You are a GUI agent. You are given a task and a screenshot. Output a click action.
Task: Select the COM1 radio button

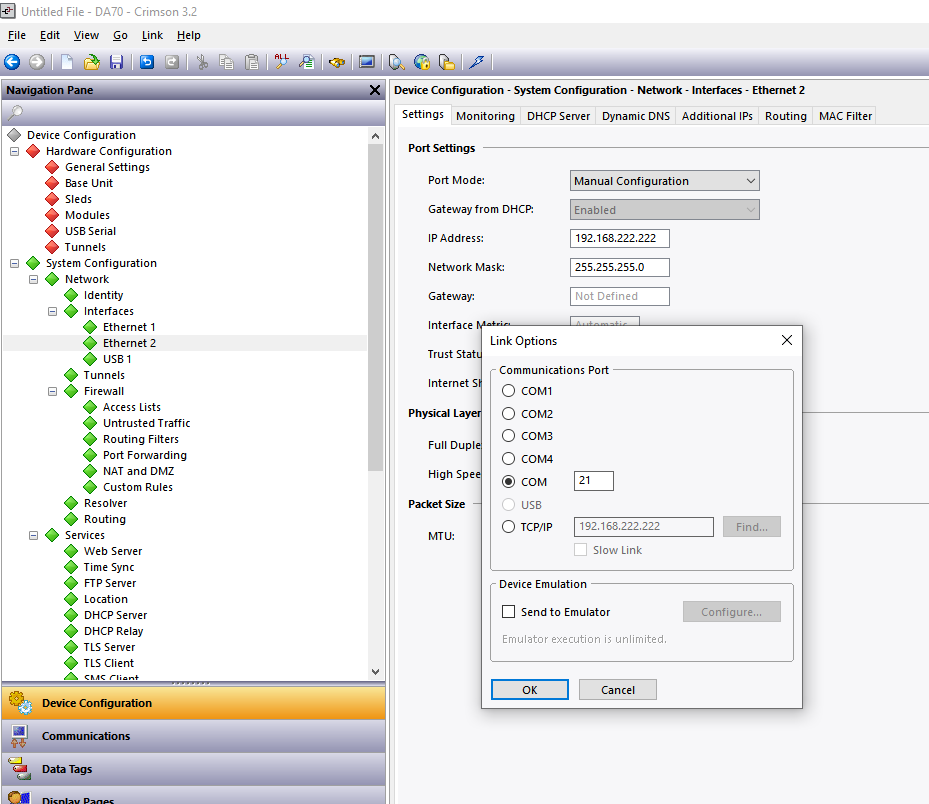[508, 391]
